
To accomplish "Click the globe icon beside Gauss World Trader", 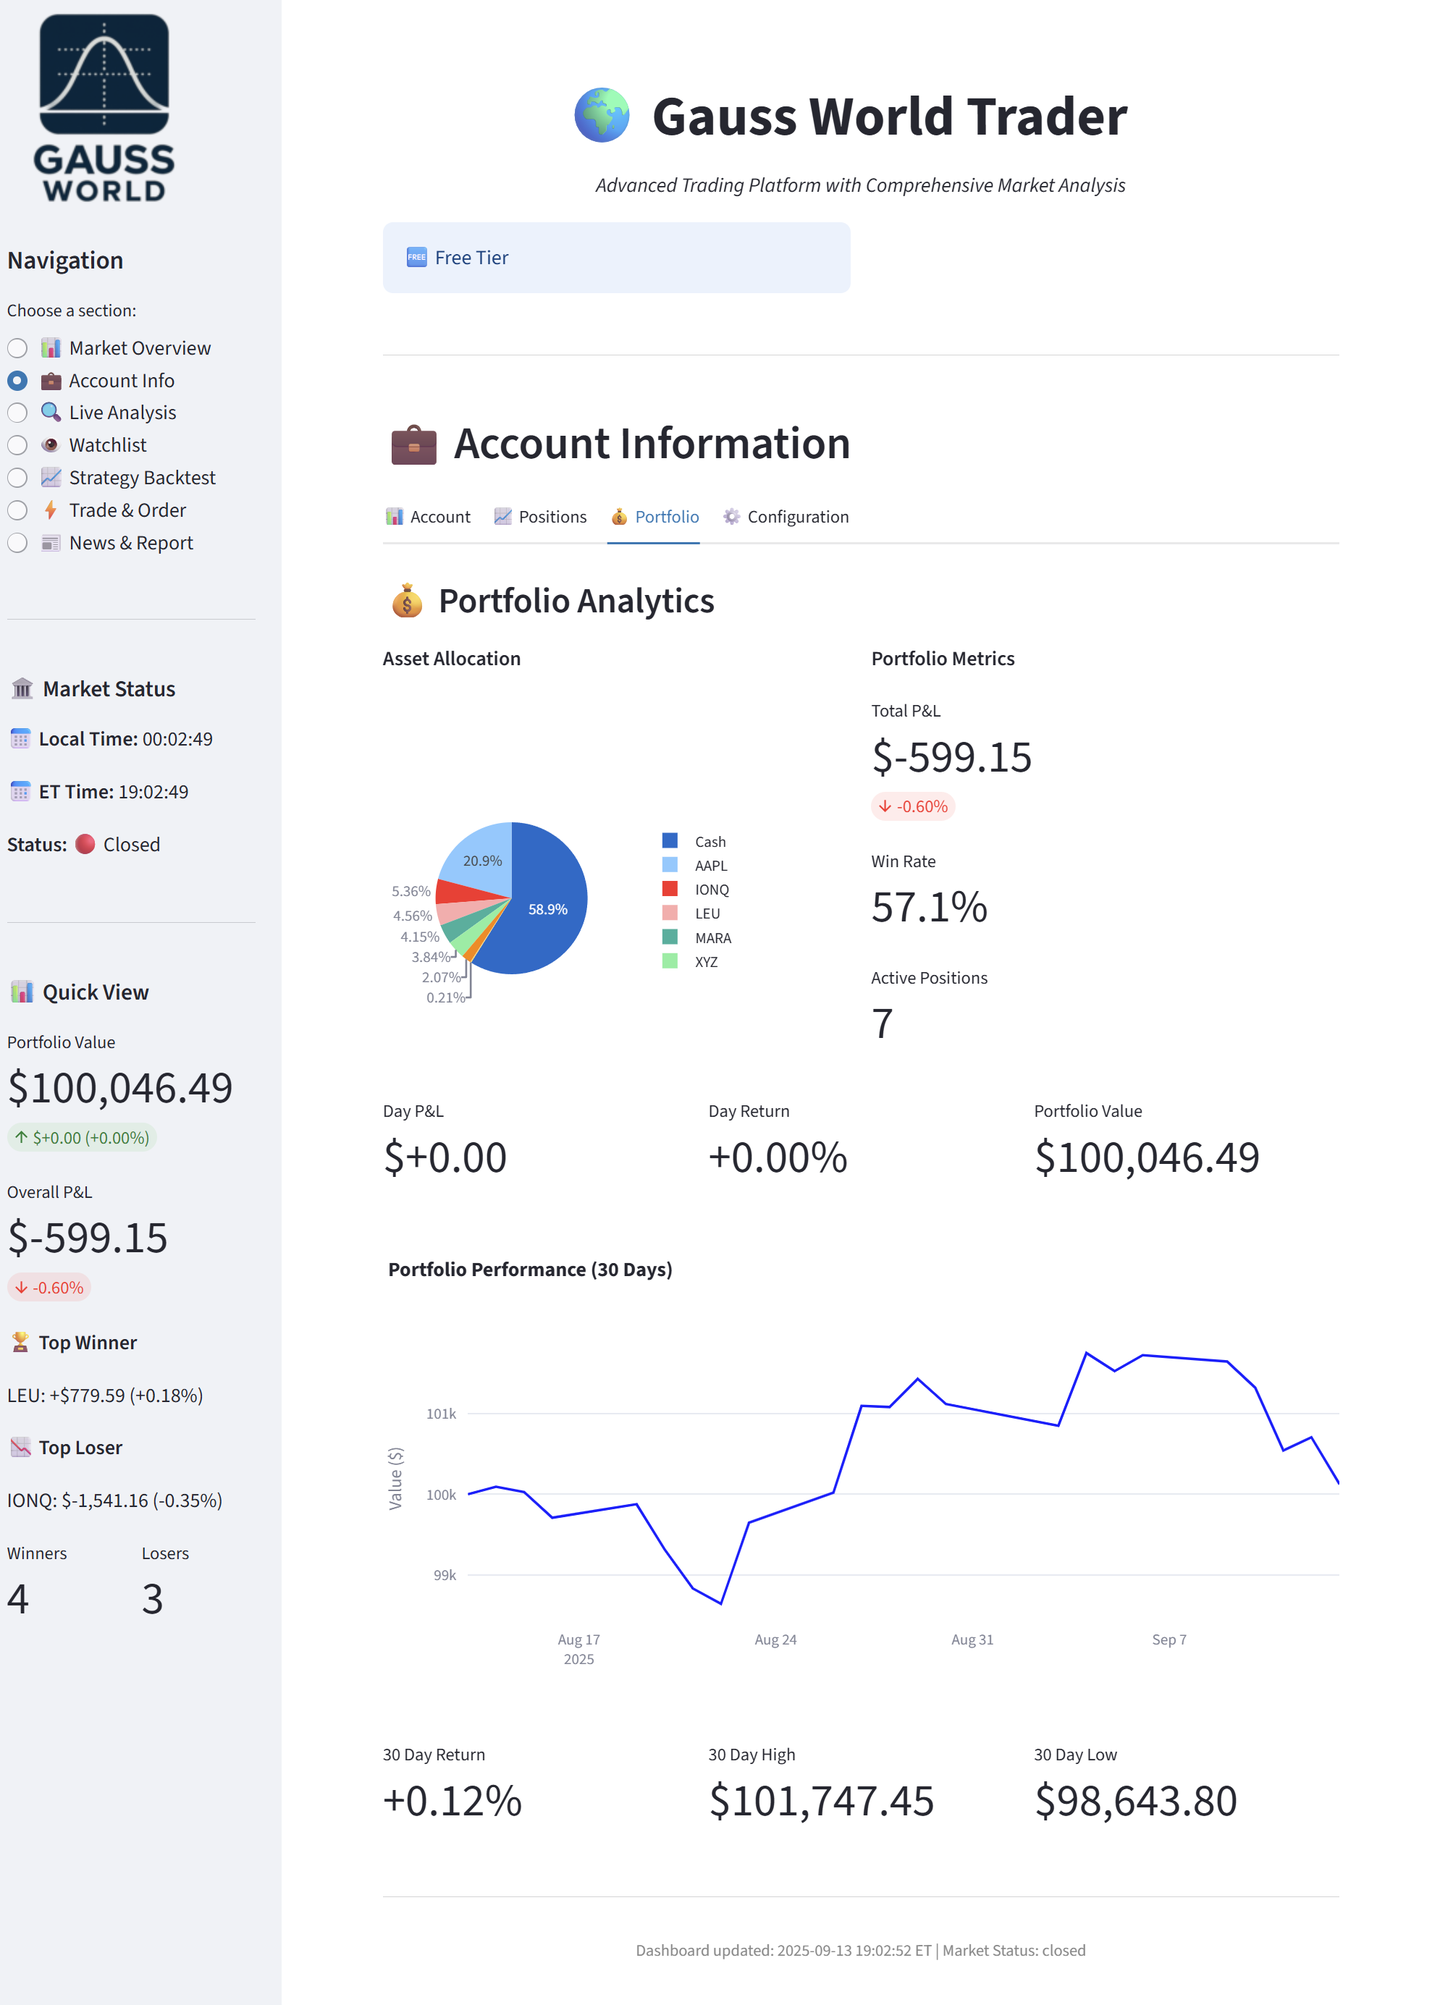I will pyautogui.click(x=602, y=116).
